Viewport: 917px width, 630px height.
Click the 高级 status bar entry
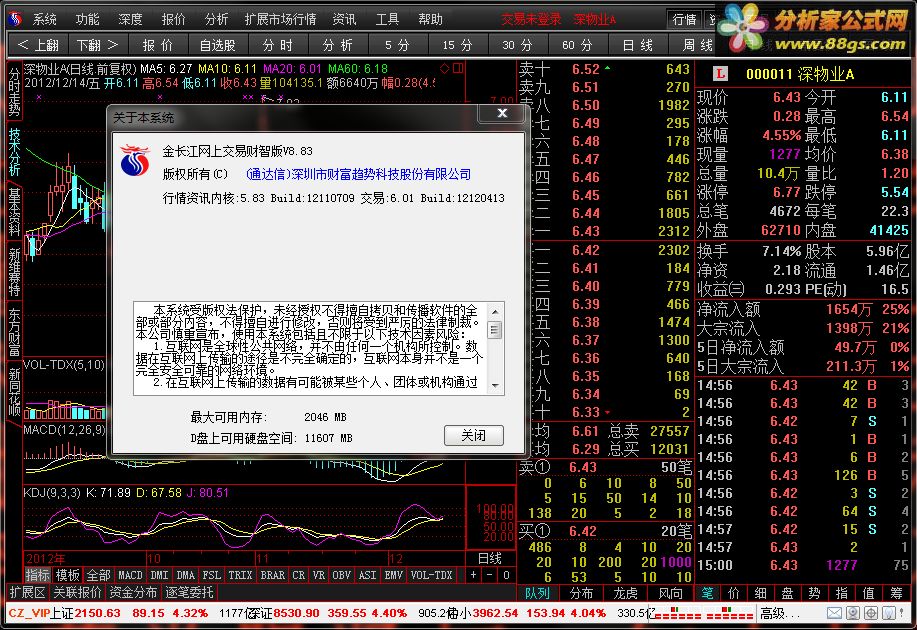[779, 614]
